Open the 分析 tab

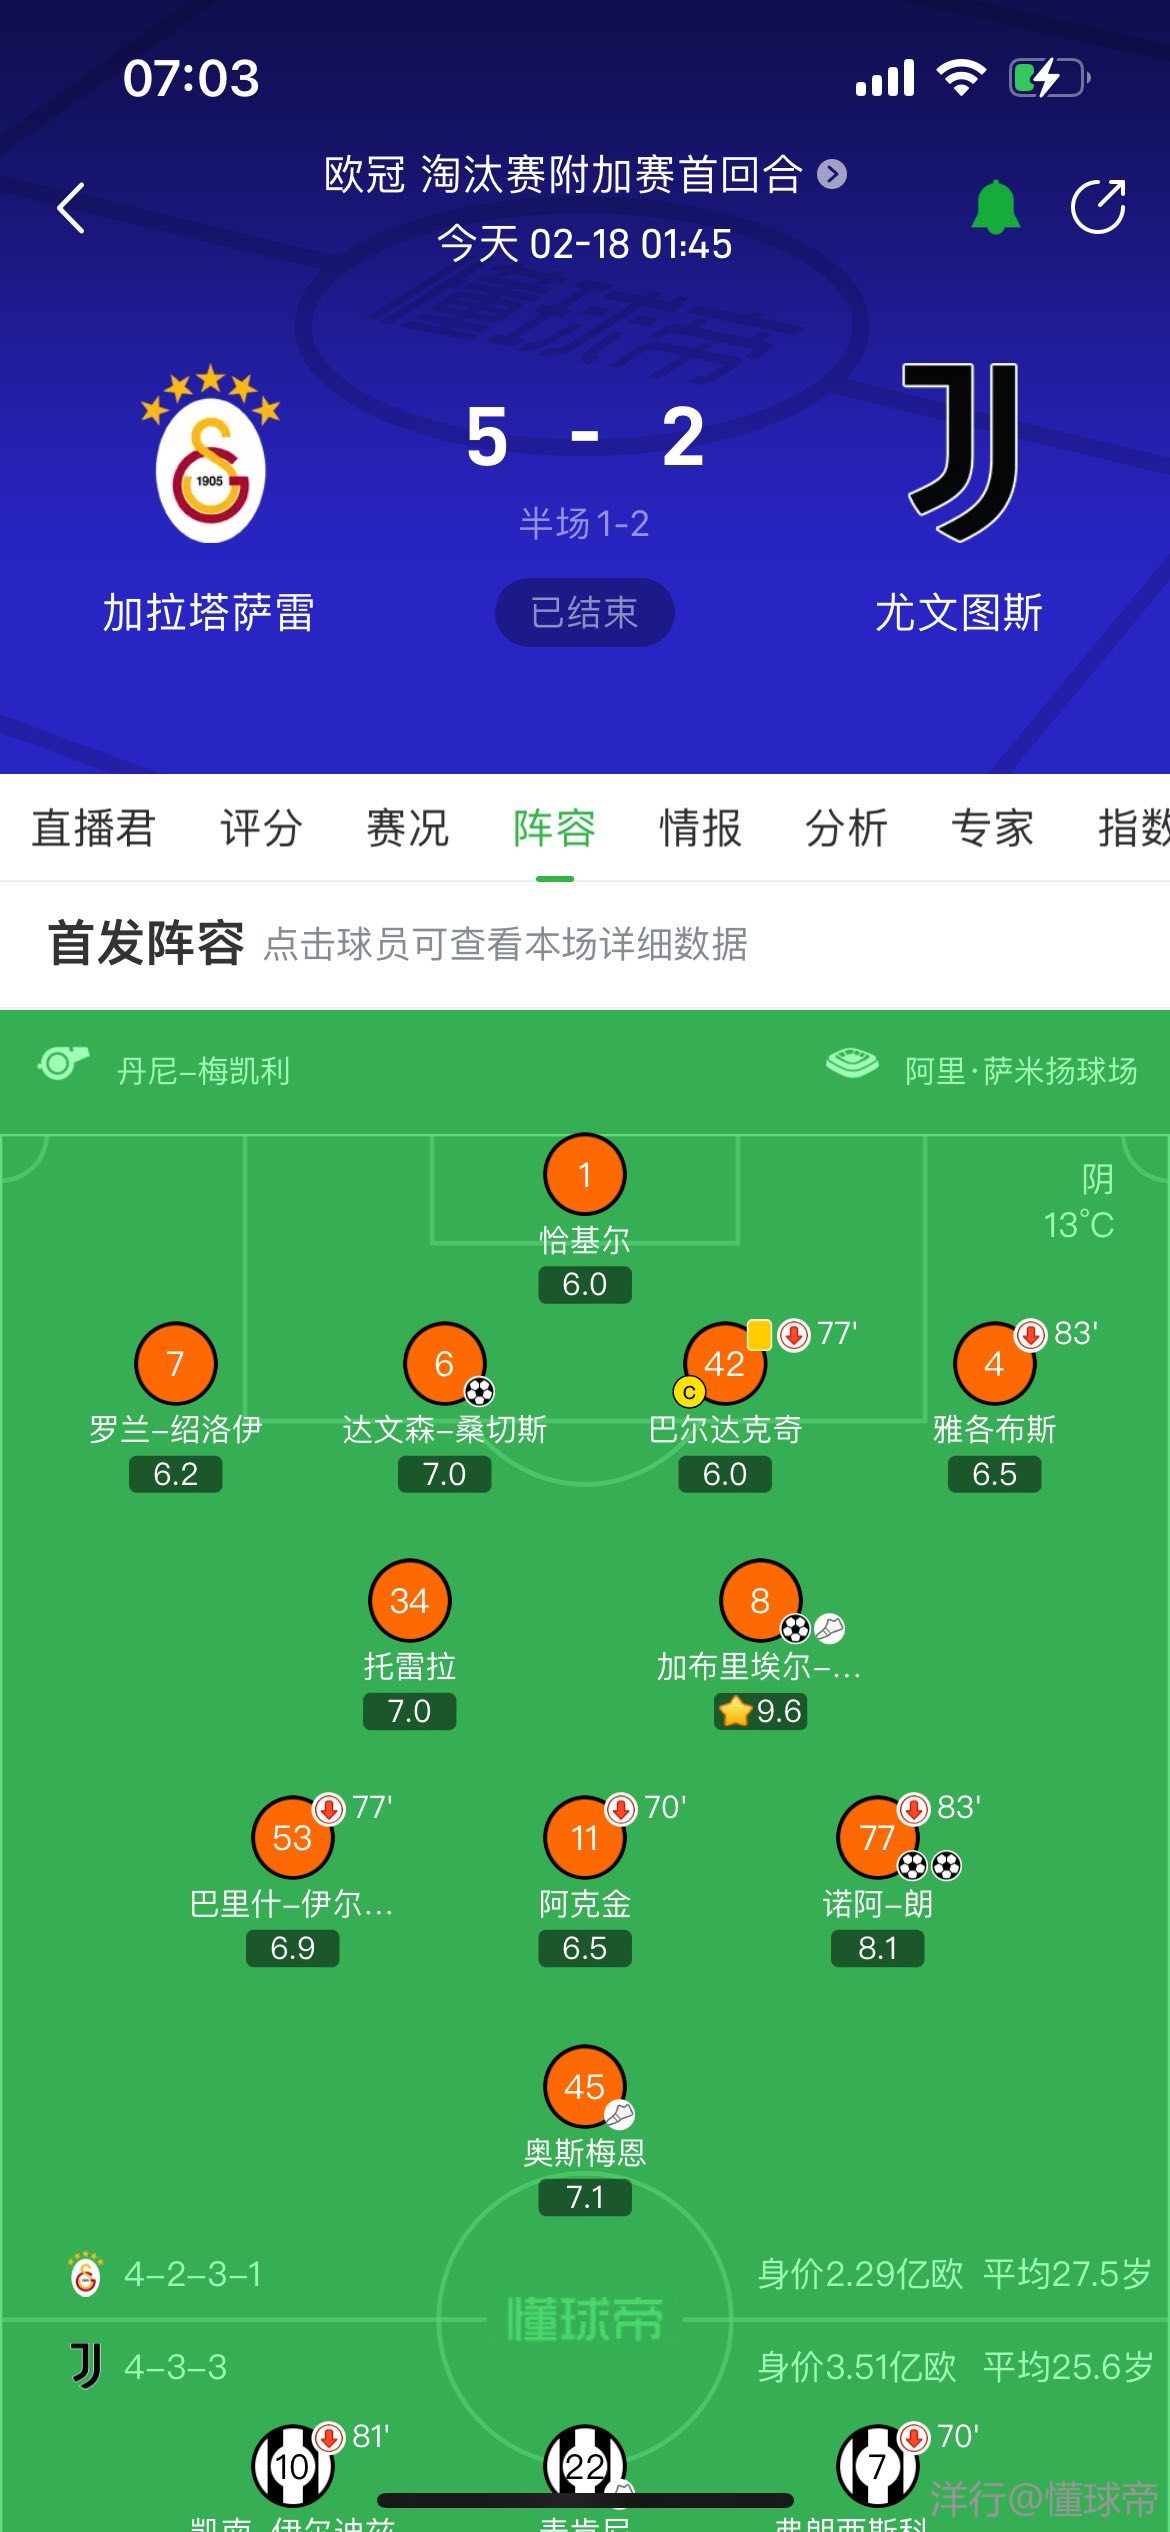pos(846,828)
